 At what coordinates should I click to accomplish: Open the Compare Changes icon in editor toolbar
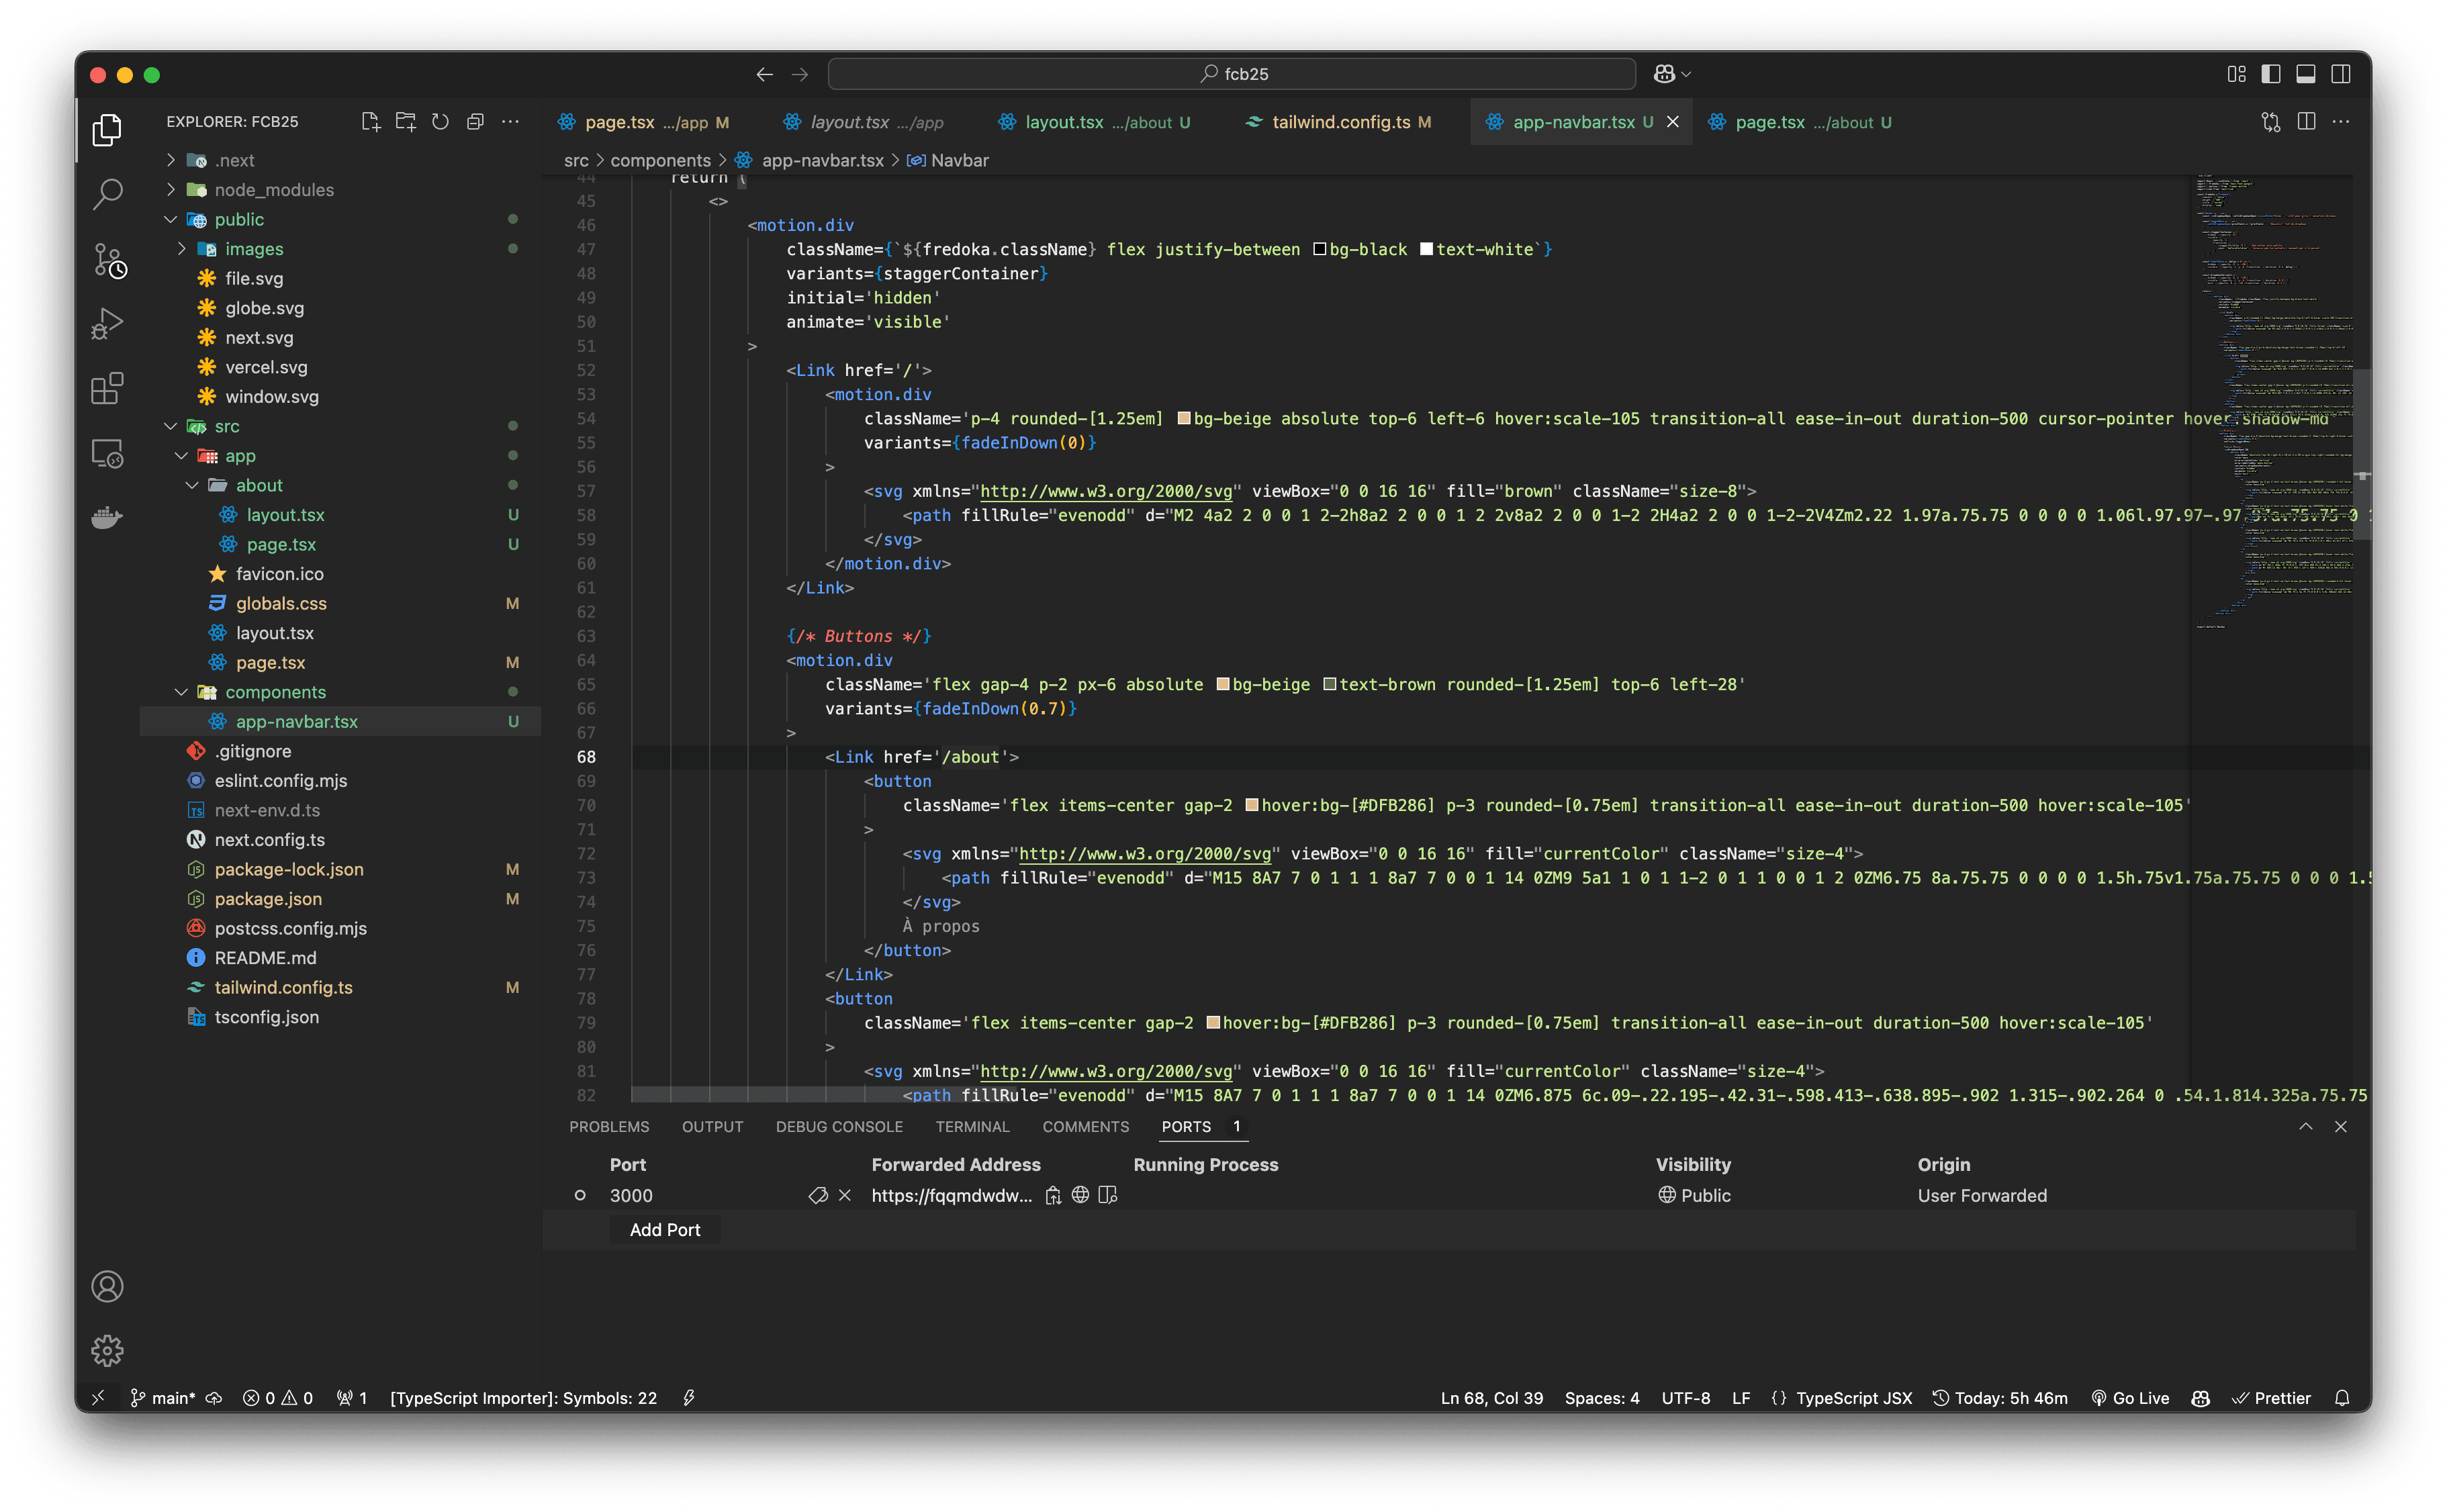click(x=2270, y=122)
